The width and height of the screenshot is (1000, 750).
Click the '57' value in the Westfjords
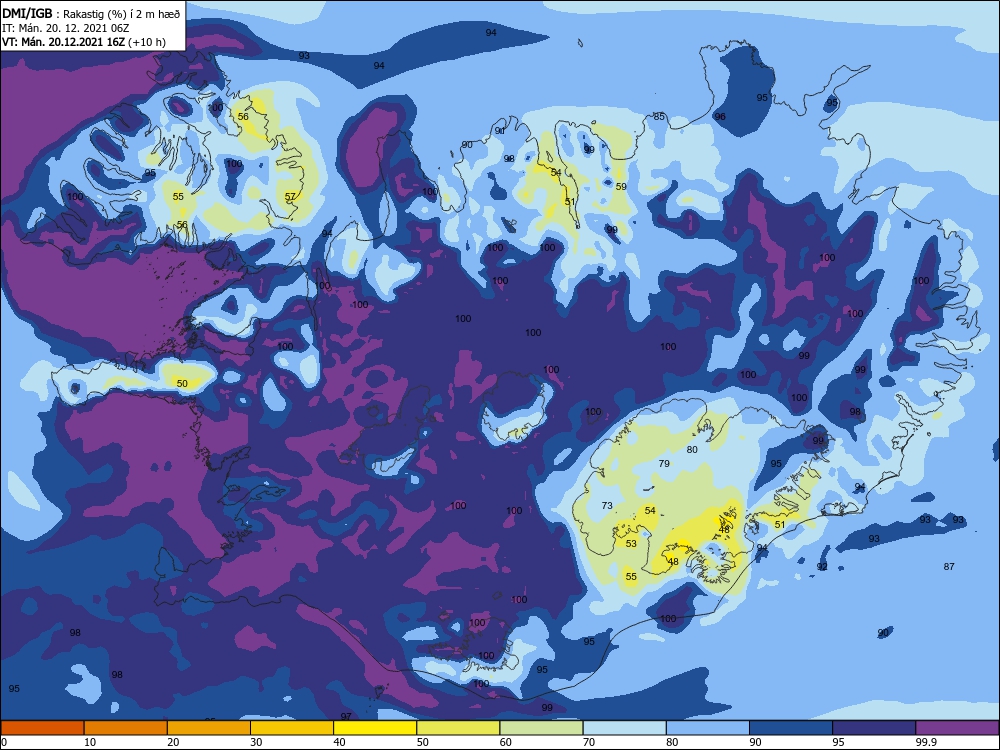click(x=290, y=196)
